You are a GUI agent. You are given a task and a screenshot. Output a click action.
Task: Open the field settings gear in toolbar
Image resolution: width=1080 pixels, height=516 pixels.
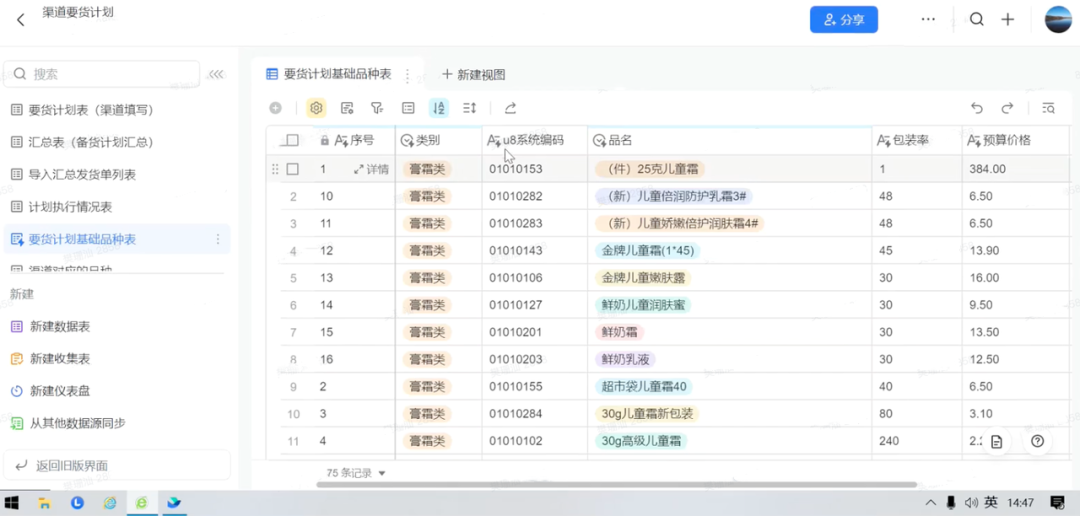coord(316,107)
